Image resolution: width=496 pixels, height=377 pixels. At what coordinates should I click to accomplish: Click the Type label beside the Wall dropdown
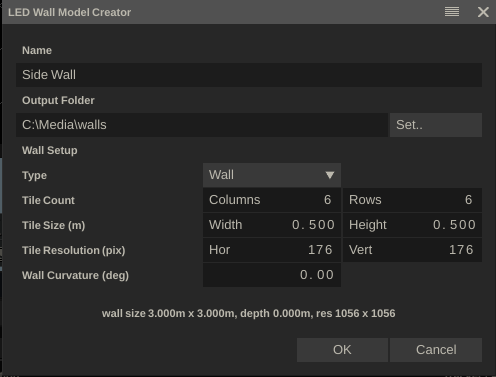click(x=34, y=175)
